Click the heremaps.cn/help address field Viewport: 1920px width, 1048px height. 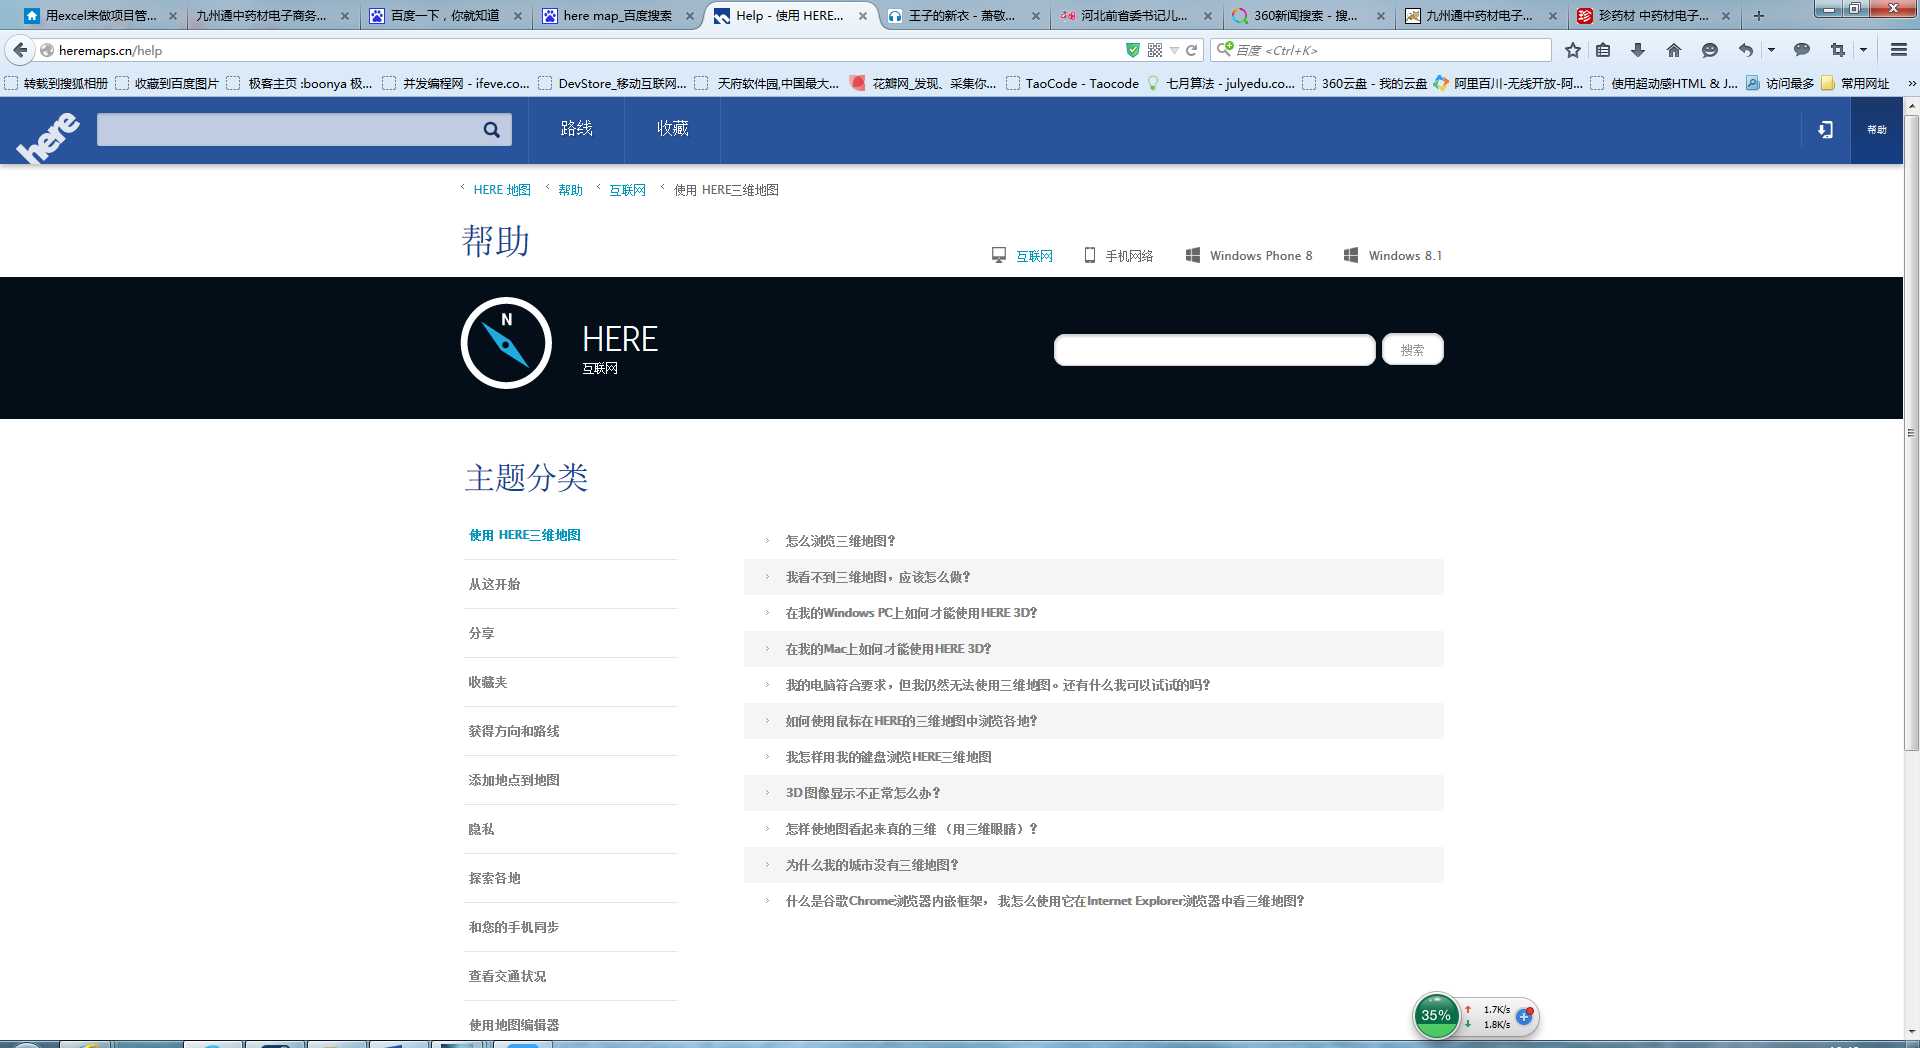[588, 50]
